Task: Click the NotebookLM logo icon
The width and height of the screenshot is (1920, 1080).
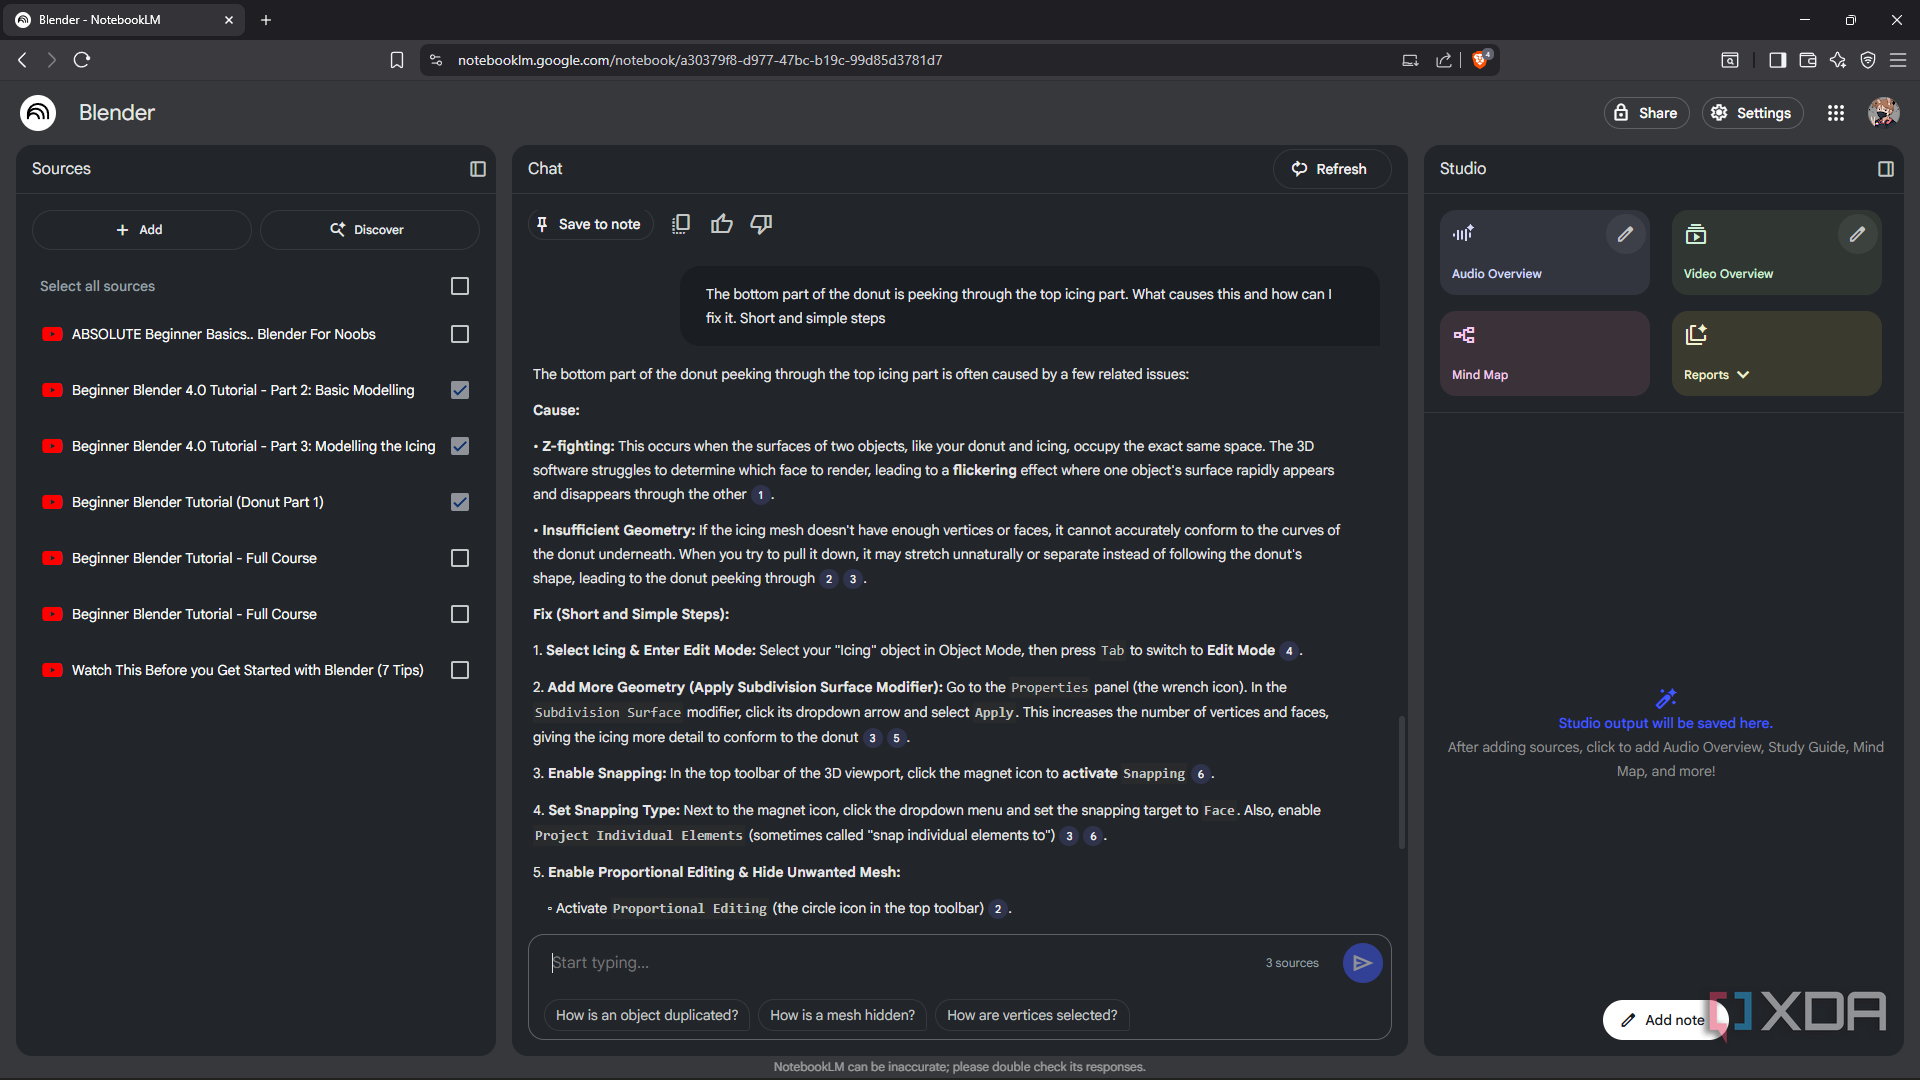Action: coord(38,113)
